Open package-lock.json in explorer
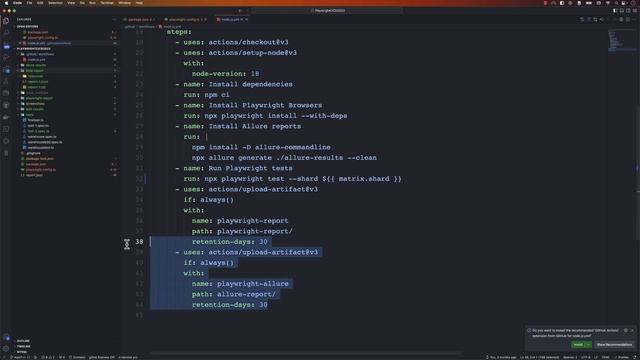This screenshot has height=360, width=640. pos(40,159)
